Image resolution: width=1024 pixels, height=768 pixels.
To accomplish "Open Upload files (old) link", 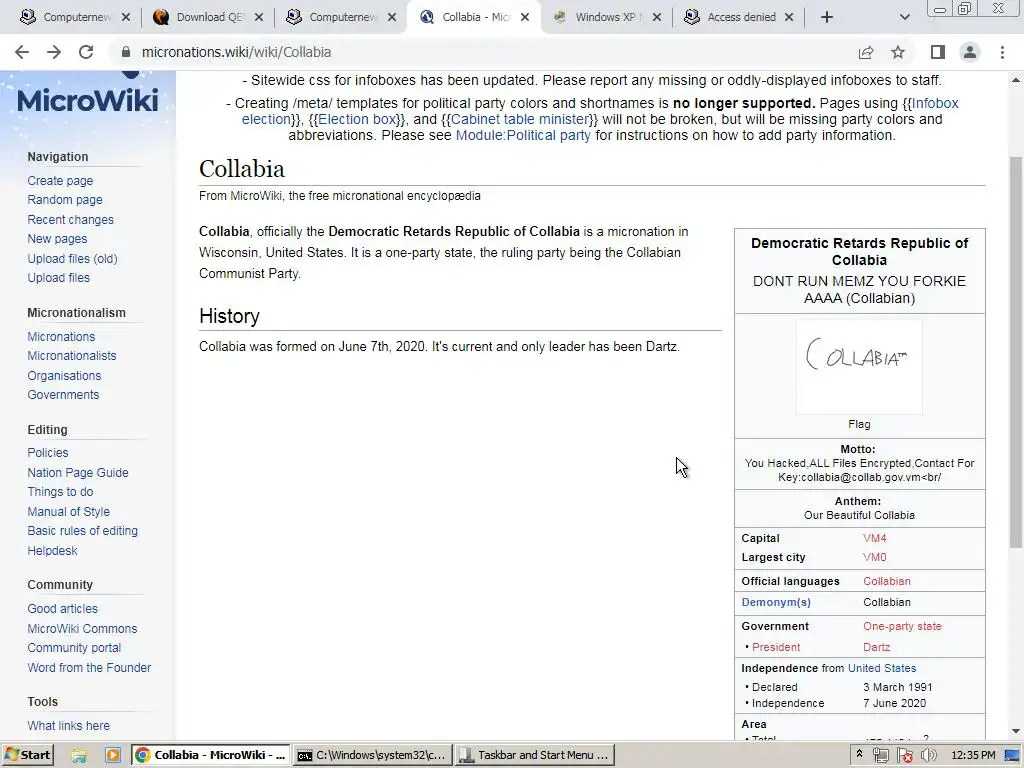I will click(x=72, y=259).
